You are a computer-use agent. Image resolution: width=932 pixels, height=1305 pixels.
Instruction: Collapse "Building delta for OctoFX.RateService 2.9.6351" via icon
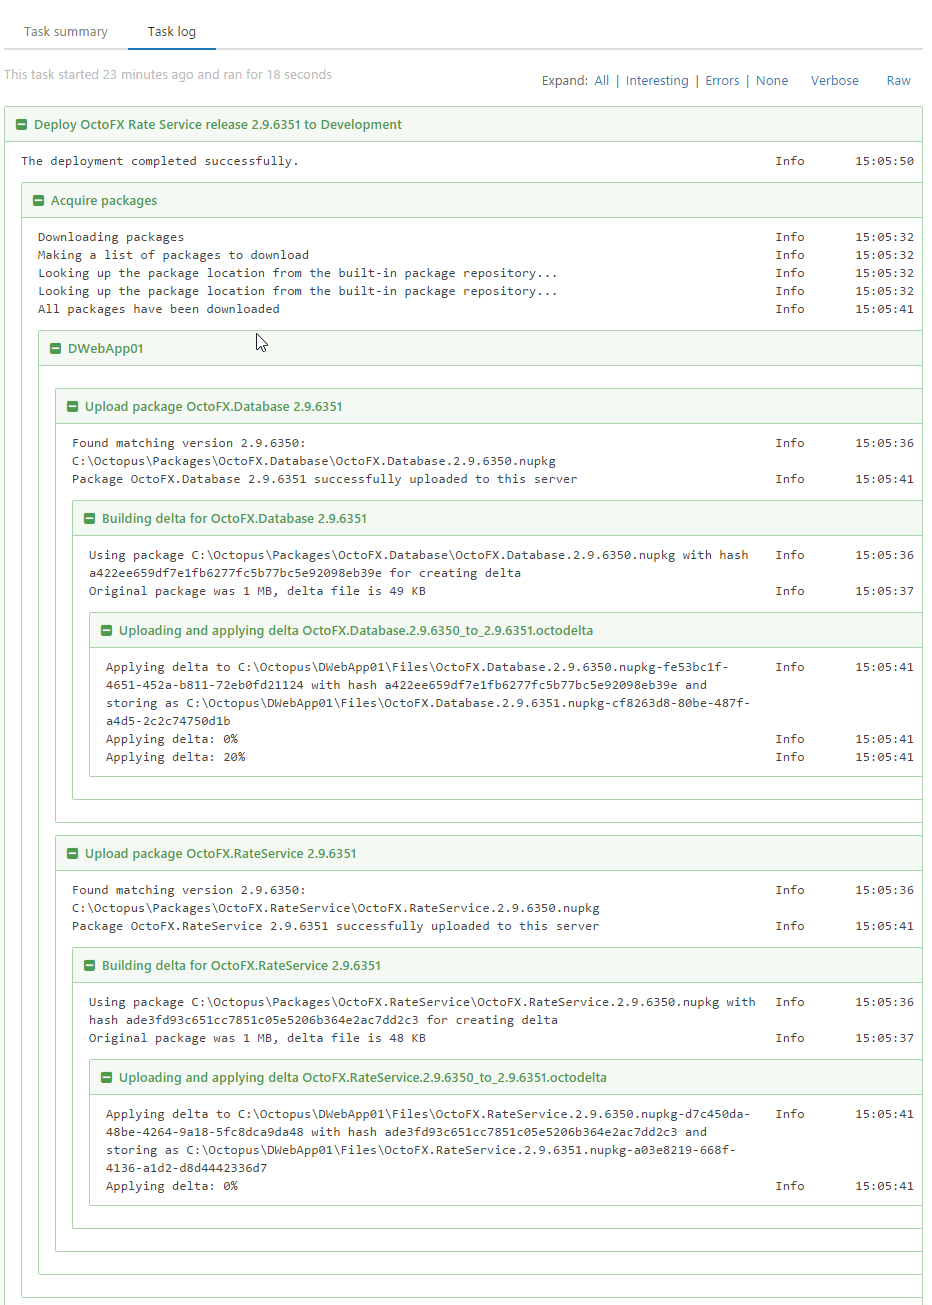pyautogui.click(x=88, y=965)
